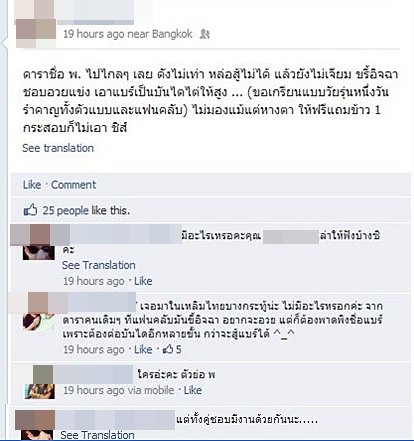
Task: Open the last commenter's avatar thumbnail
Action: pos(37,435)
